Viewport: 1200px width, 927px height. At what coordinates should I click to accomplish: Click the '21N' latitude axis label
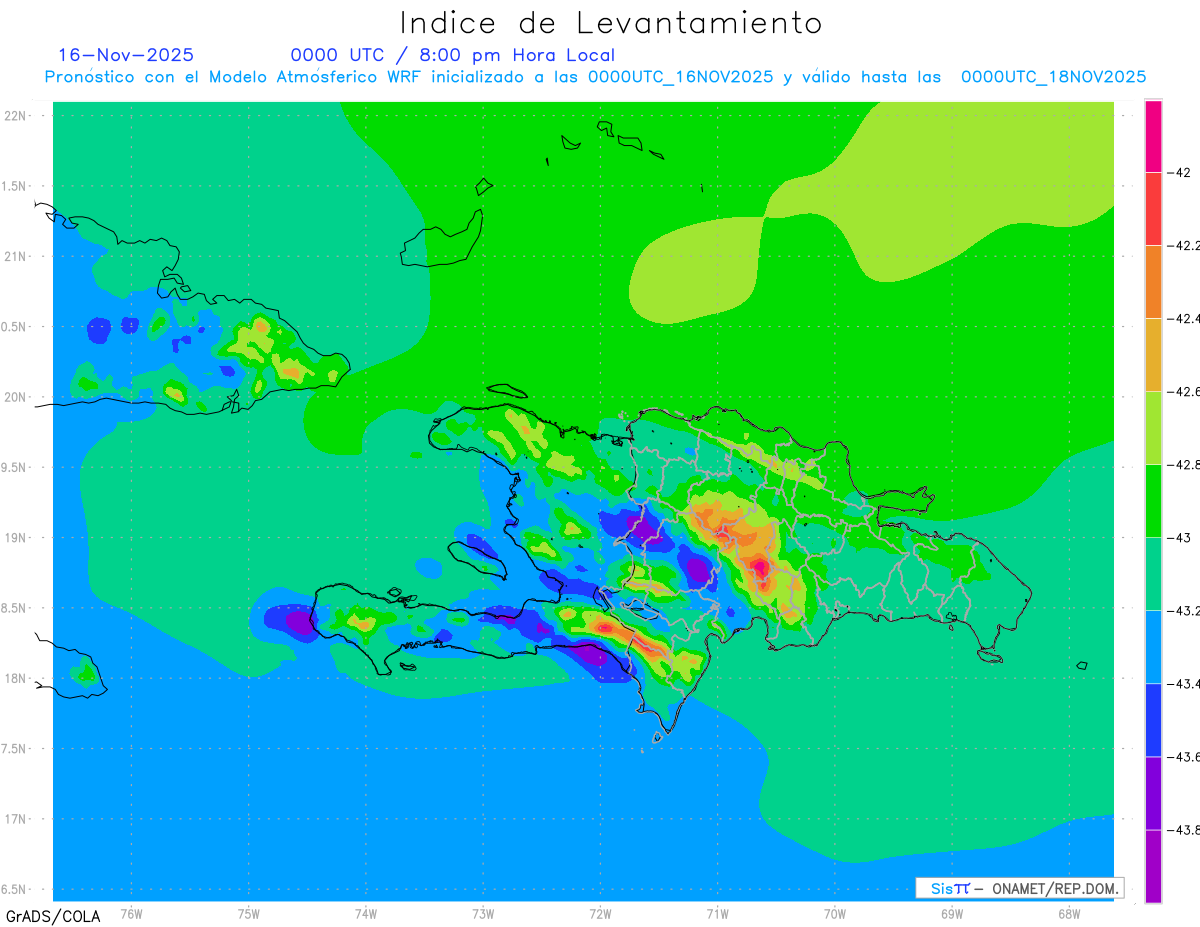[x=15, y=256]
